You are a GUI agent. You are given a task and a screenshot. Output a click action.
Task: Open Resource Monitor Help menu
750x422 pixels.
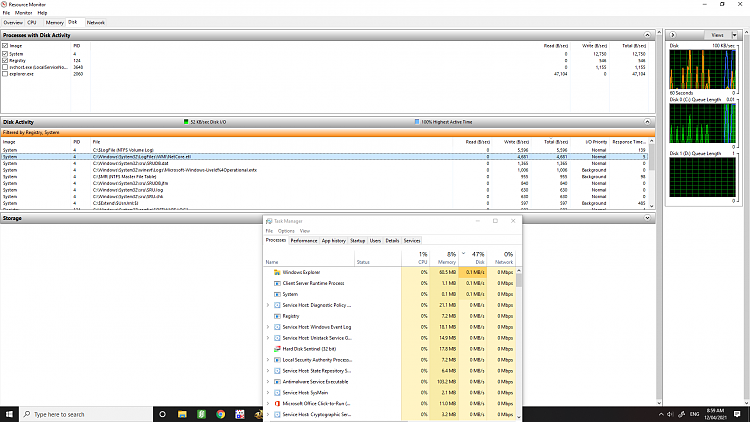coord(42,13)
